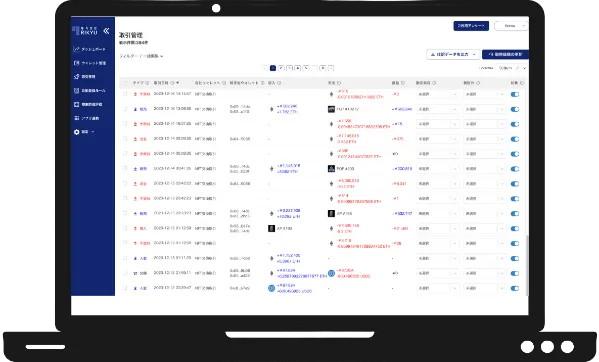Click the 交換 swap type icon
The height and width of the screenshot is (362, 599).
(x=135, y=273)
